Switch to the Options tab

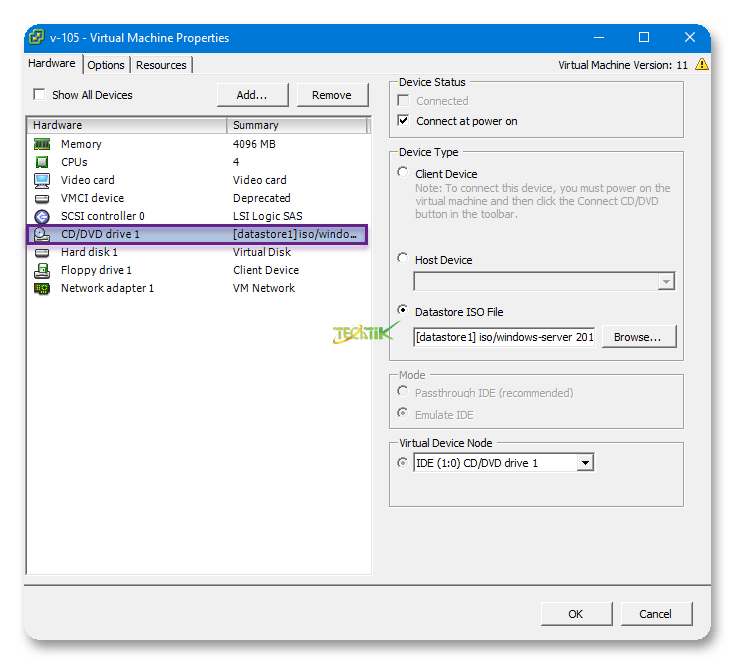(106, 65)
